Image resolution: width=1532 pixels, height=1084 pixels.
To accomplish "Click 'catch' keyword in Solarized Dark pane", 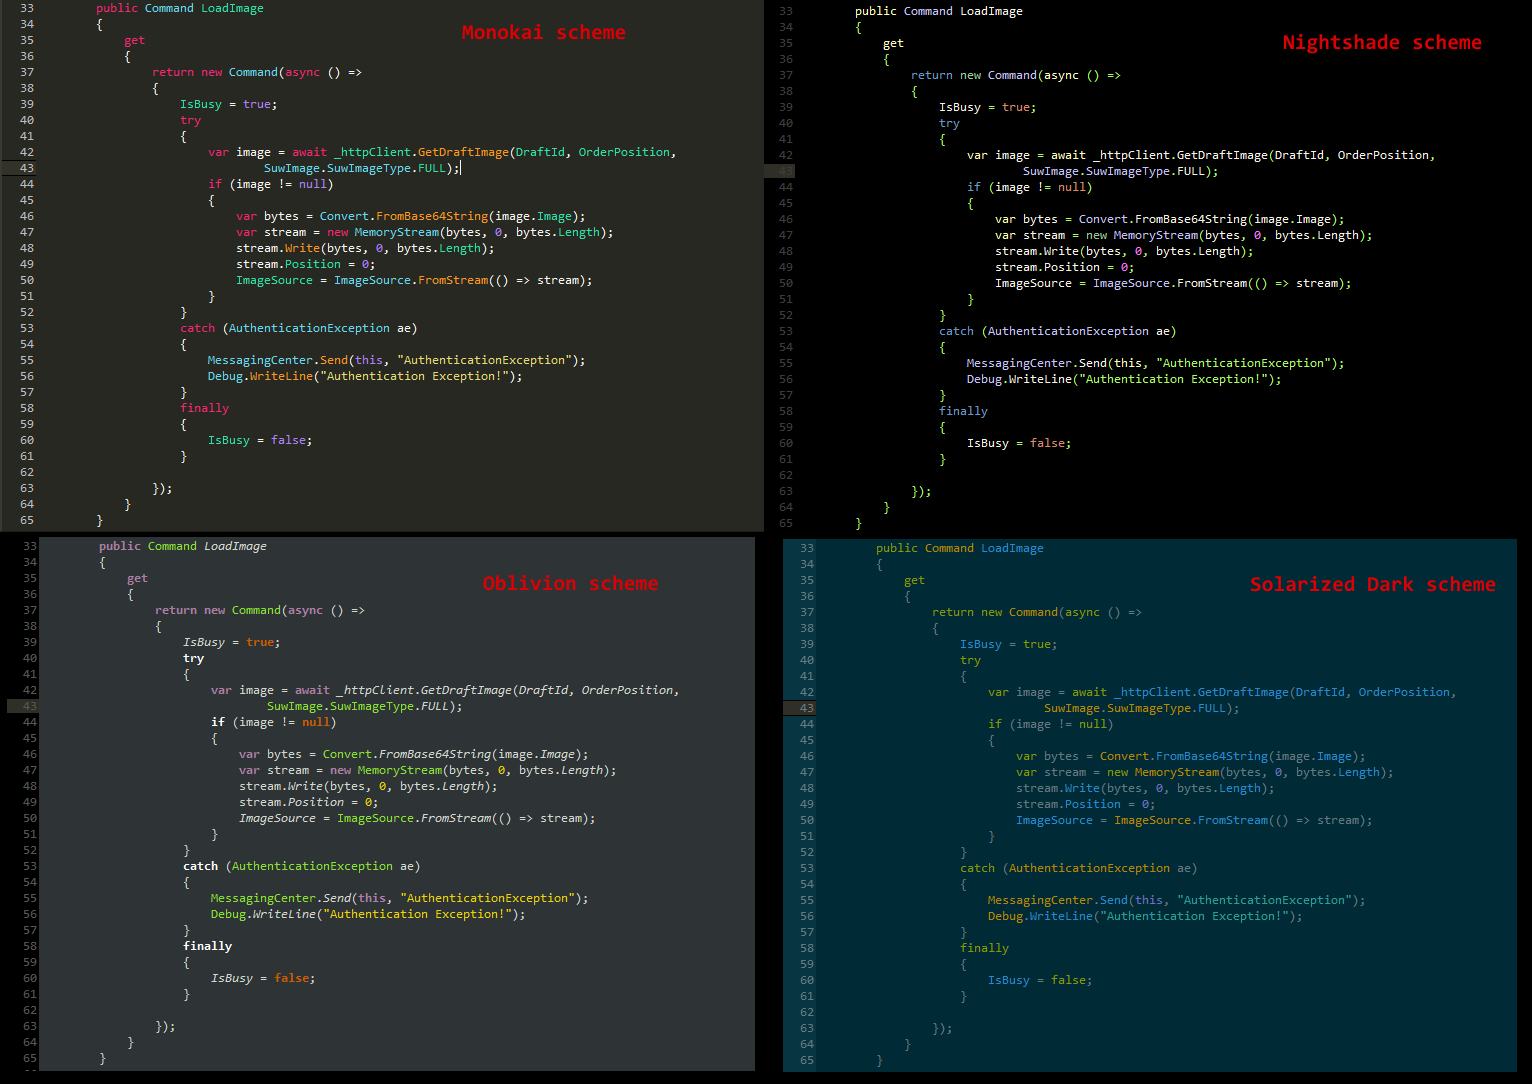I will pos(977,868).
